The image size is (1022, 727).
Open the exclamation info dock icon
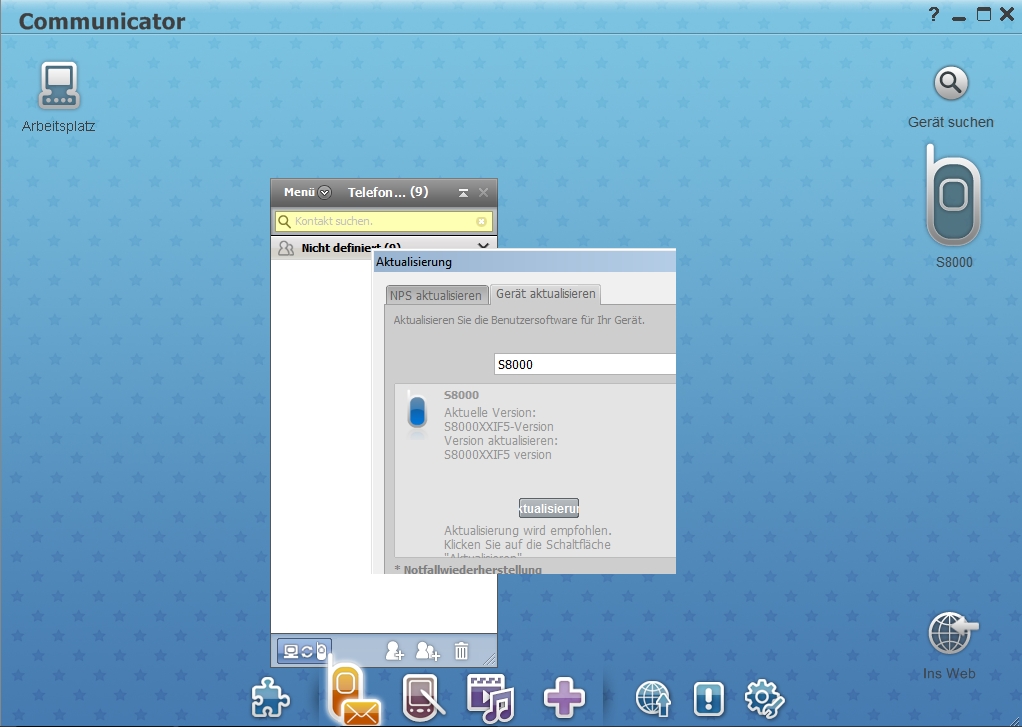(708, 698)
